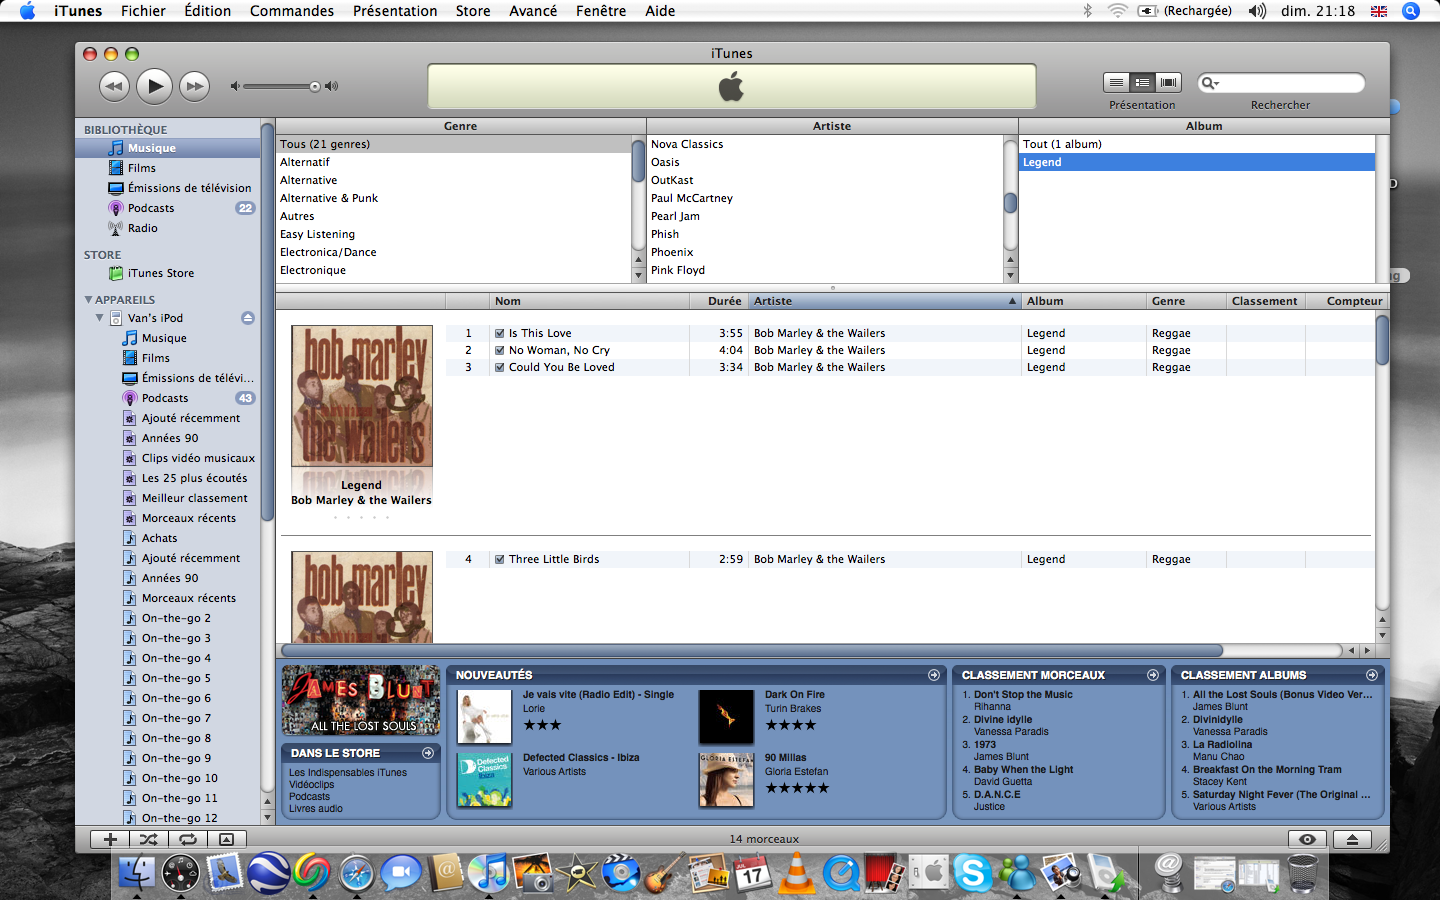Uncheck the No Woman, No Cry track
Screen dimensions: 1440x900
[x=499, y=351]
